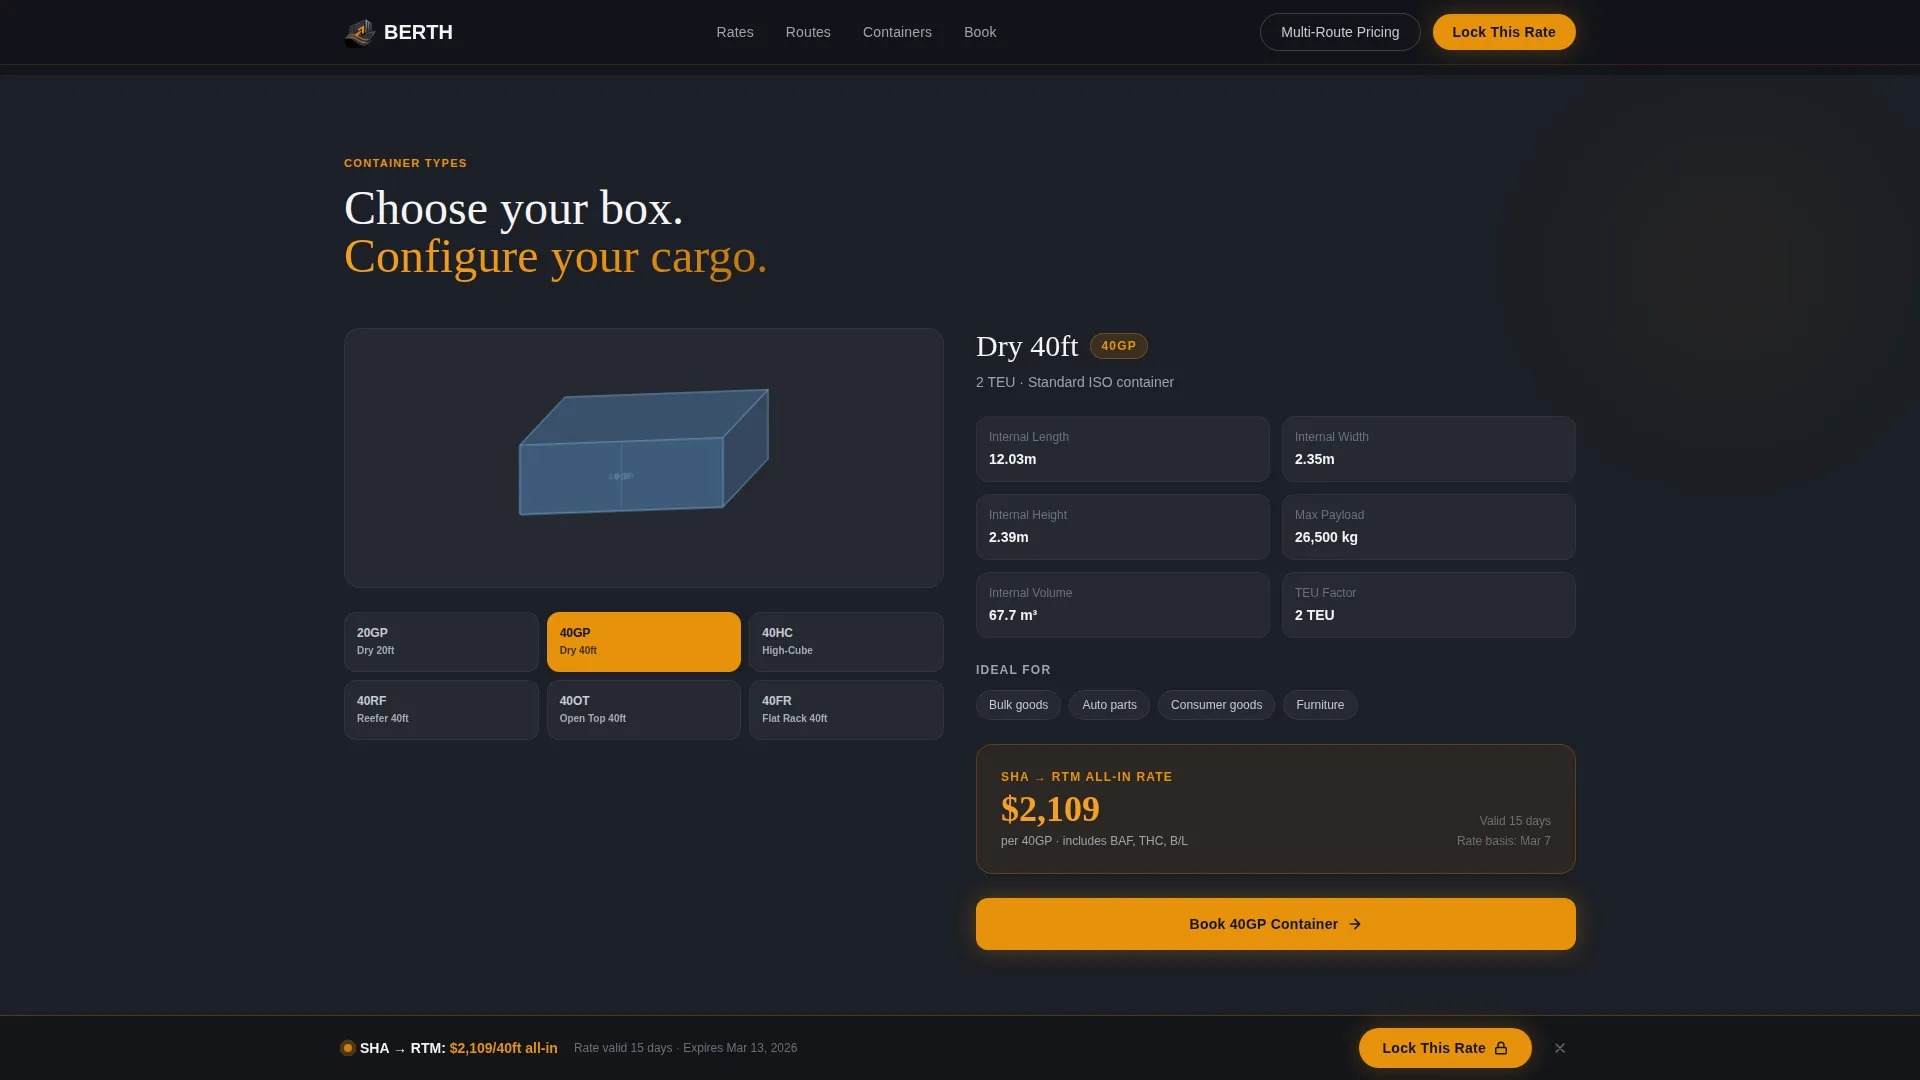Click the 'CONTAINER TYPES' section label
This screenshot has width=1920, height=1080.
click(405, 163)
